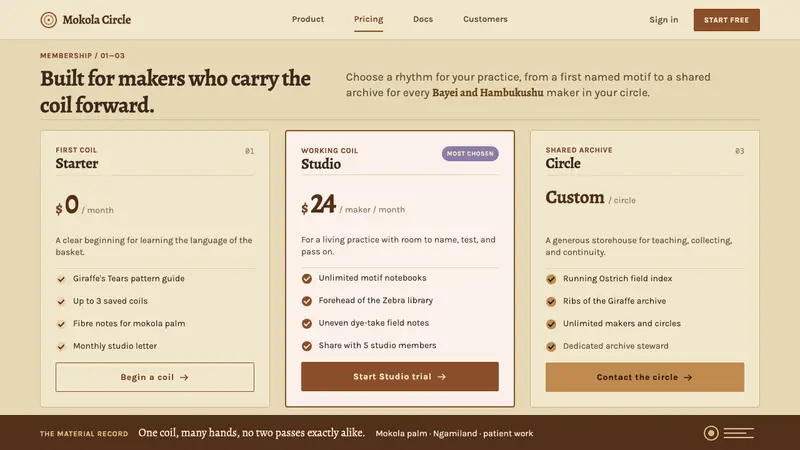Screen dimensions: 800x450
Task: Go to the Customers nav link
Action: click(x=485, y=19)
